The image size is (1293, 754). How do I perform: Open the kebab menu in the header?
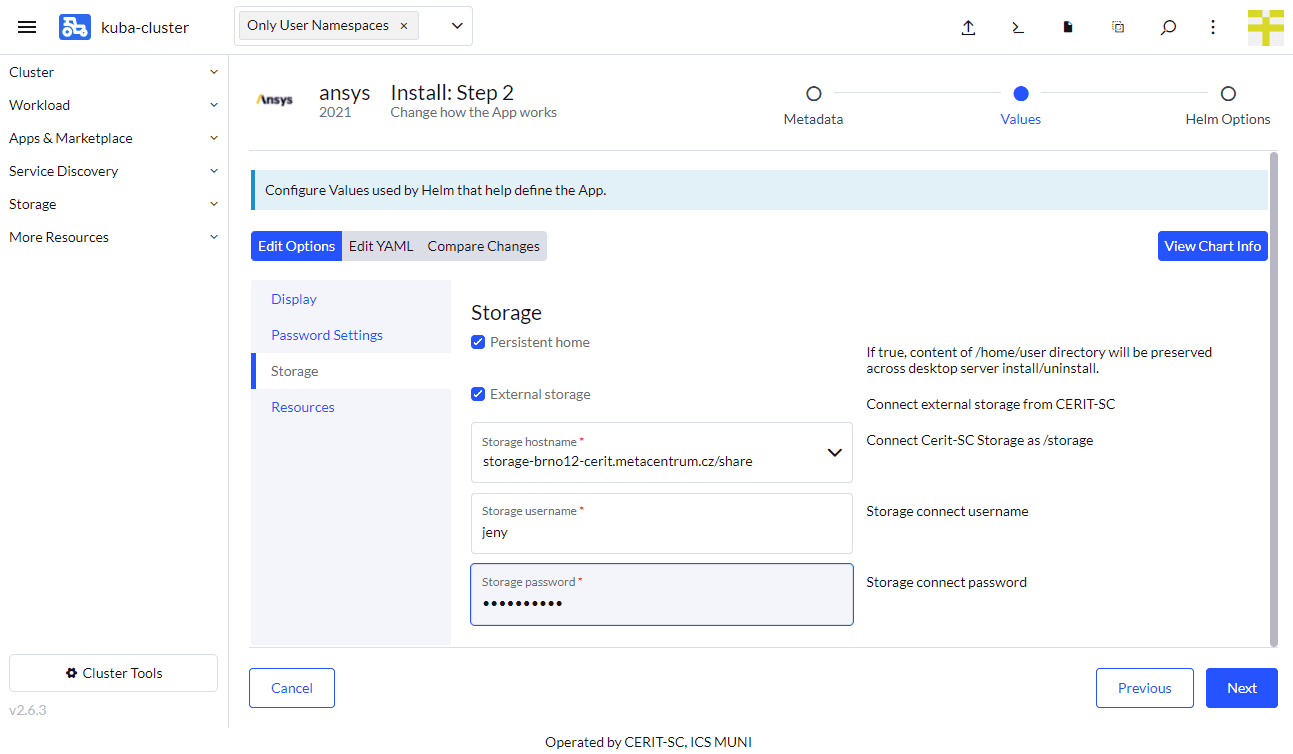pyautogui.click(x=1212, y=27)
